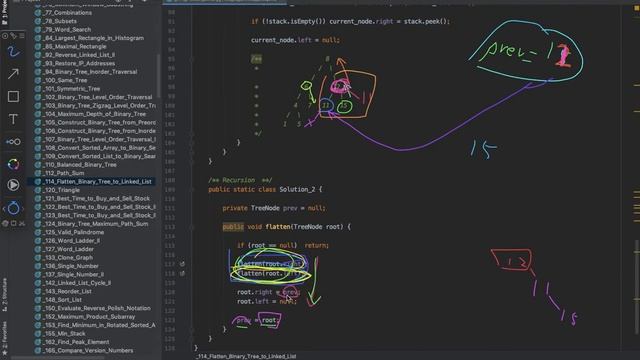640x360 pixels.
Task: Open the Structure tool window tab
Action: click(4, 295)
